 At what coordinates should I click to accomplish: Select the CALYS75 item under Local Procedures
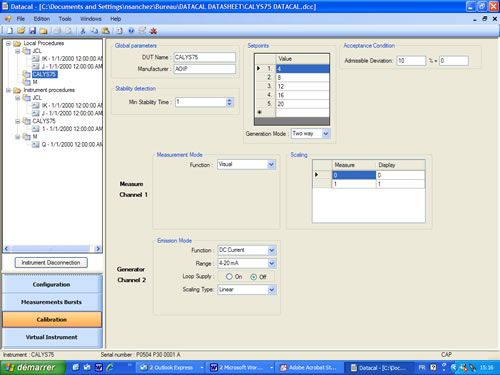pyautogui.click(x=45, y=74)
